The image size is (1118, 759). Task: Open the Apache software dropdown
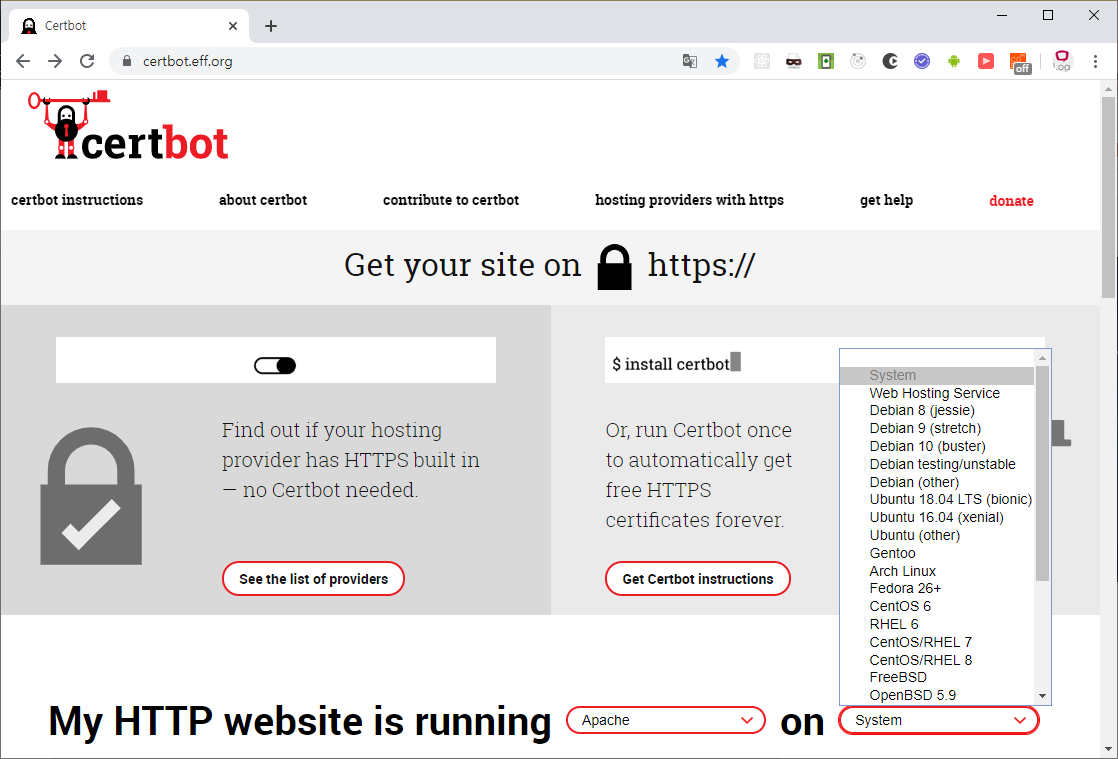click(x=666, y=720)
